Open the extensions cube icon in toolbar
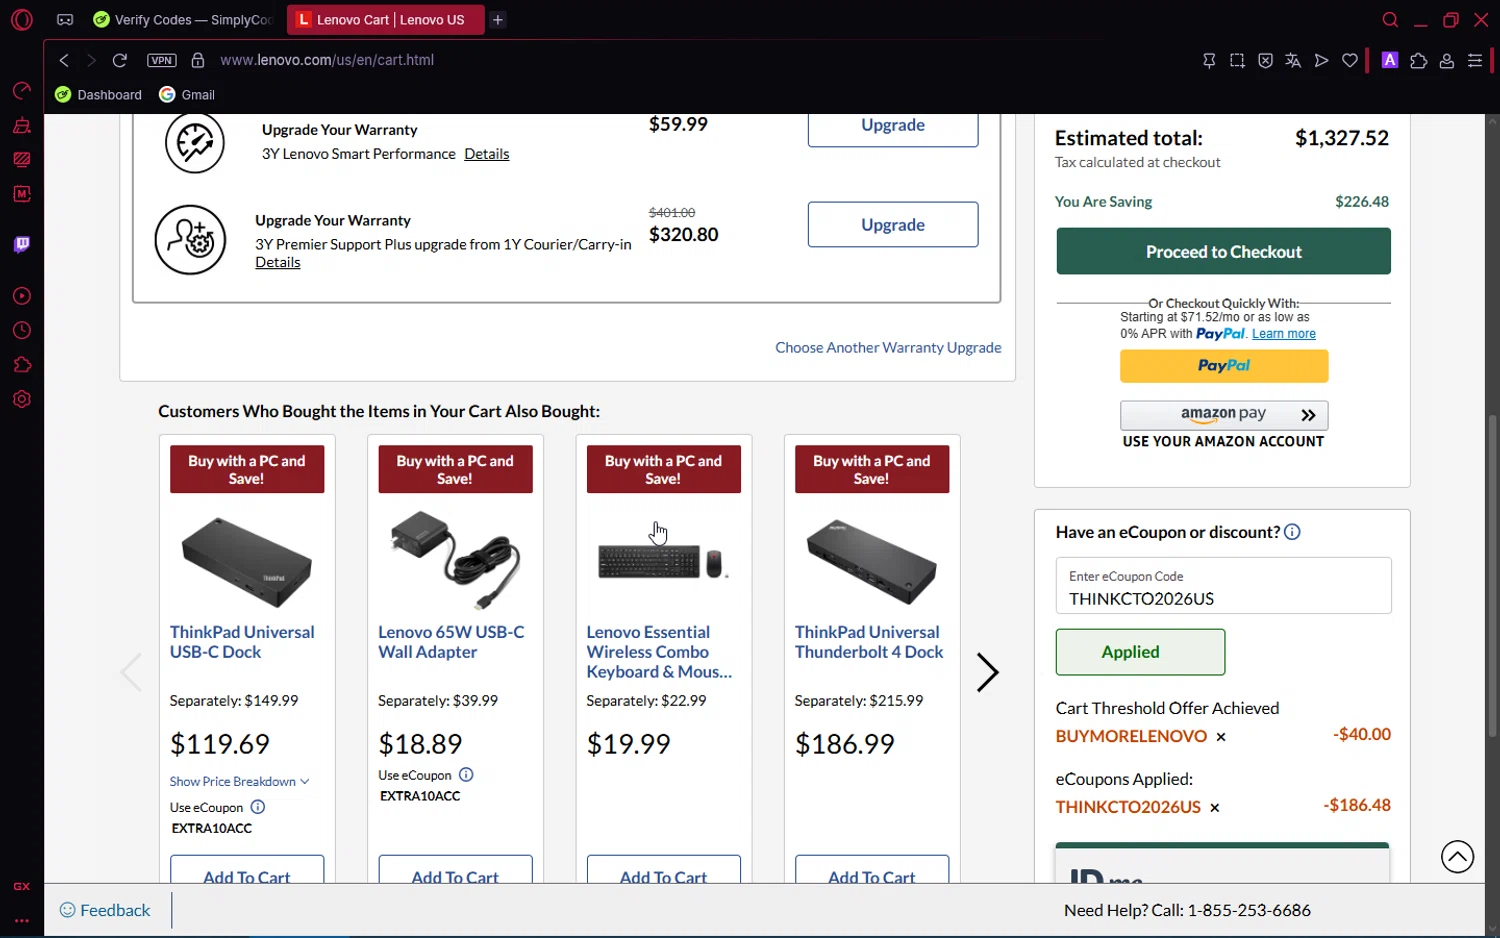 (1418, 61)
